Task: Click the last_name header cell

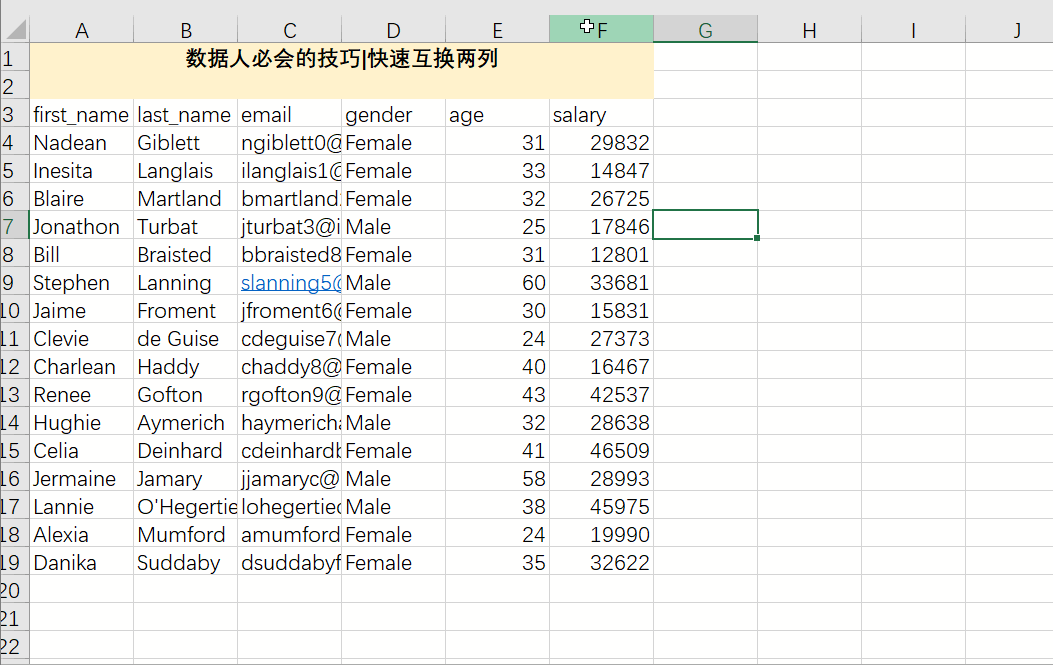Action: (x=185, y=114)
